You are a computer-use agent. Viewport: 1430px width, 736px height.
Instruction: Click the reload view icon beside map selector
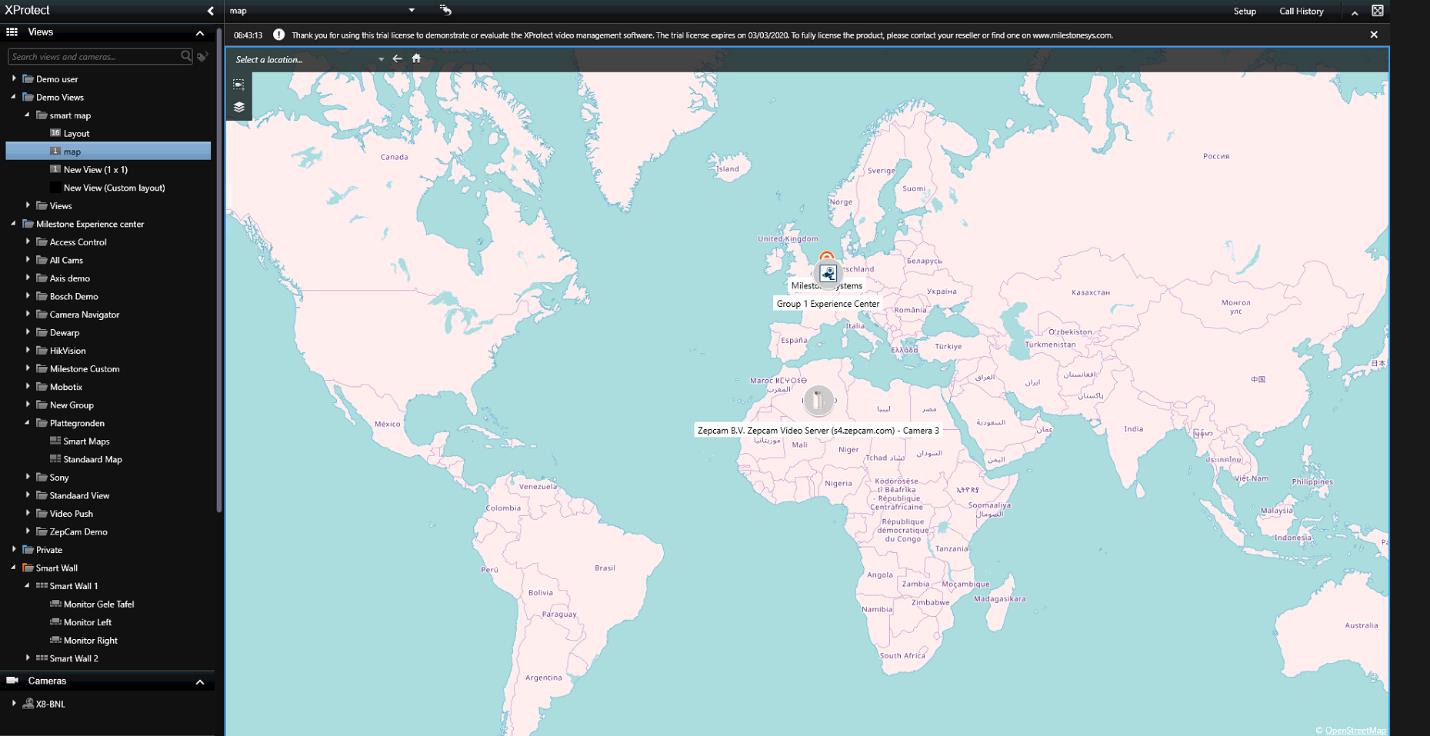[446, 11]
